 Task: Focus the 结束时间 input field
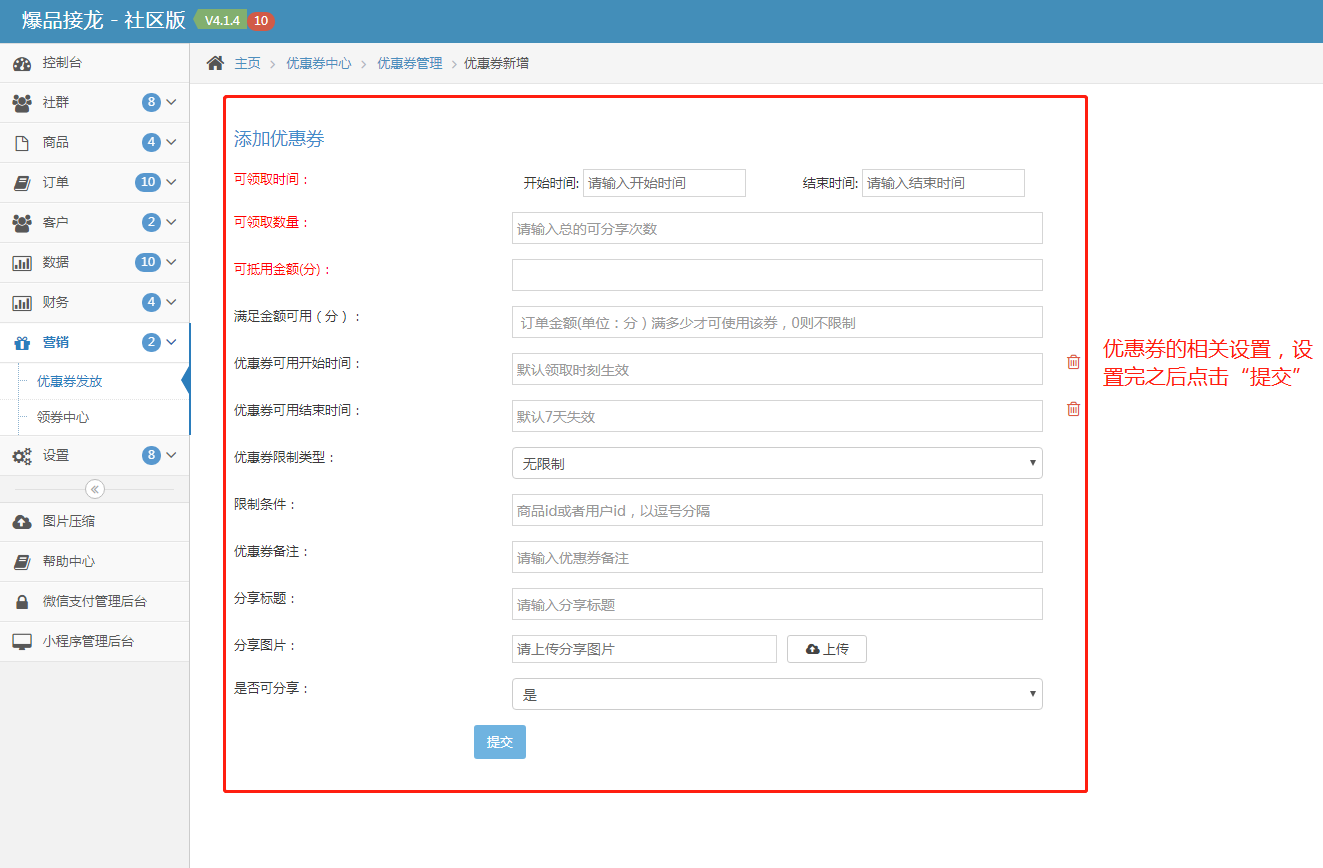(x=943, y=183)
